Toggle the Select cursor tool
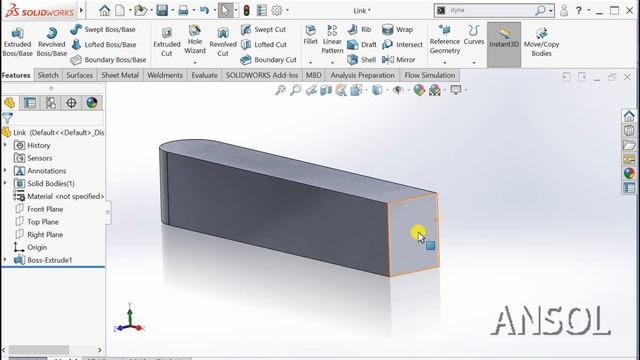This screenshot has height=360, width=640. 225,10
